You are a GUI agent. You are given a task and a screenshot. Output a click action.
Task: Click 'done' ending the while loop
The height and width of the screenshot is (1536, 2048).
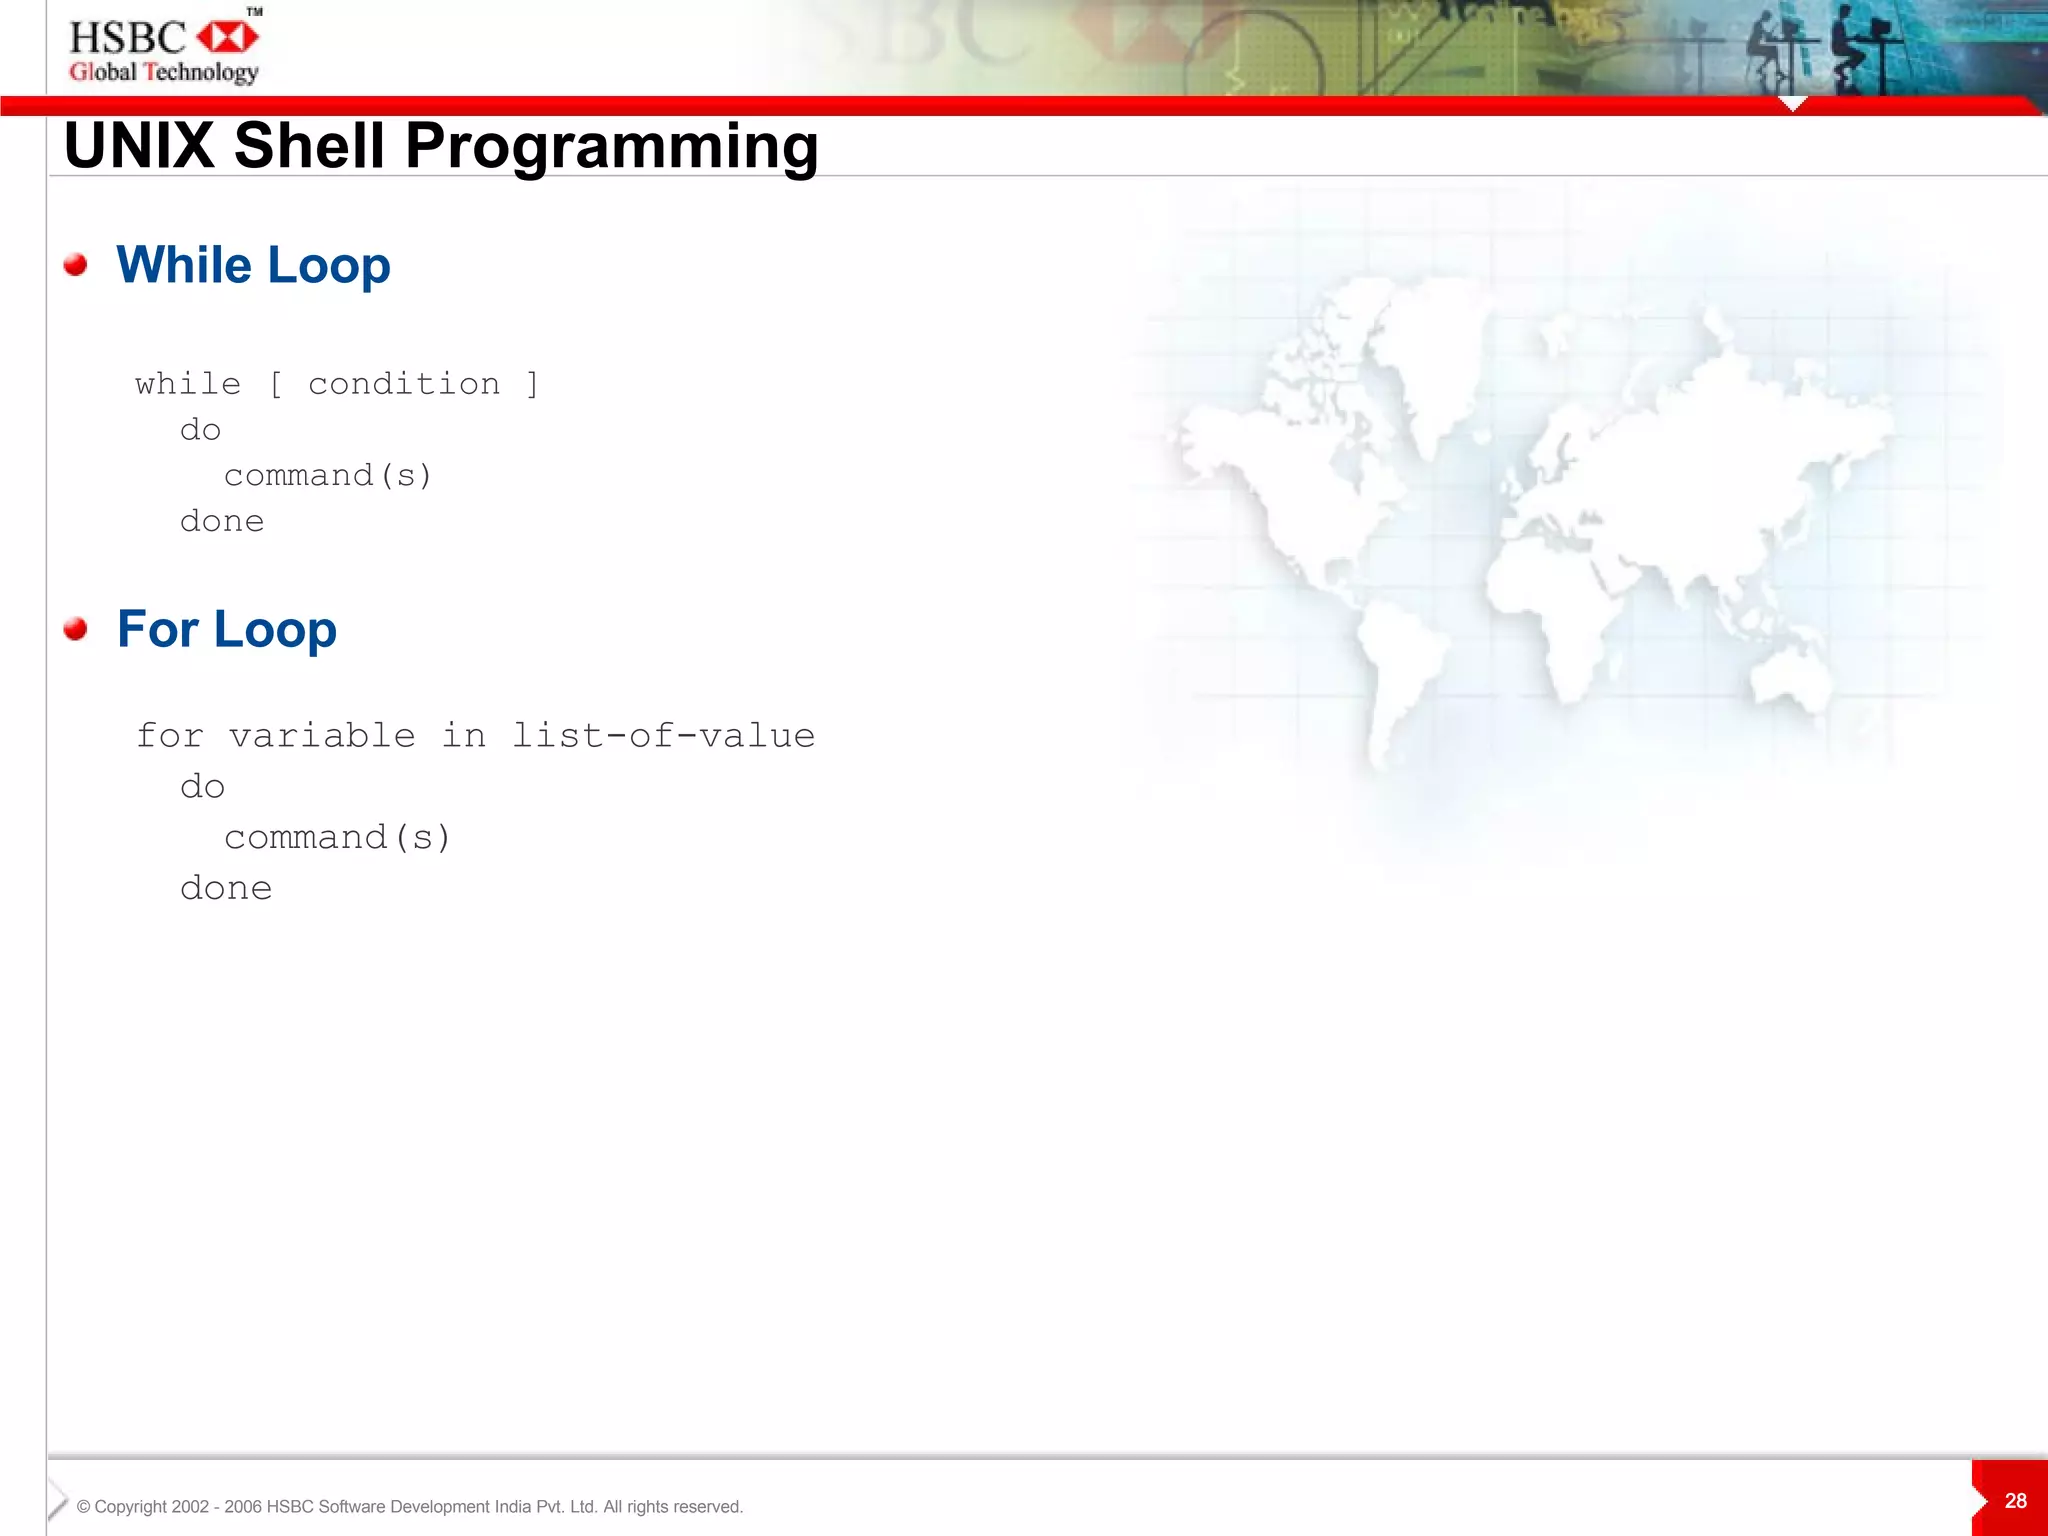(222, 521)
